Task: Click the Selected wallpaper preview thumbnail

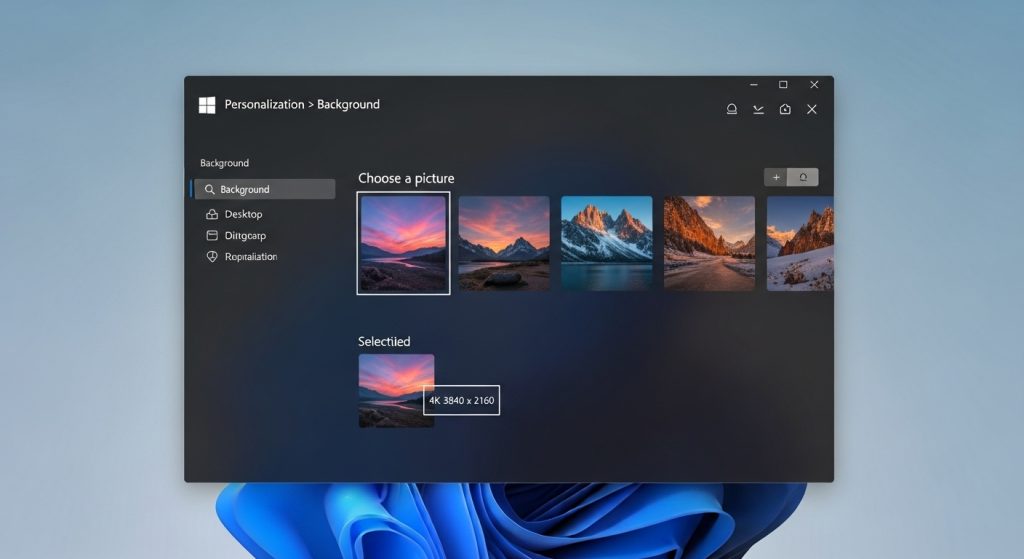Action: coord(396,391)
